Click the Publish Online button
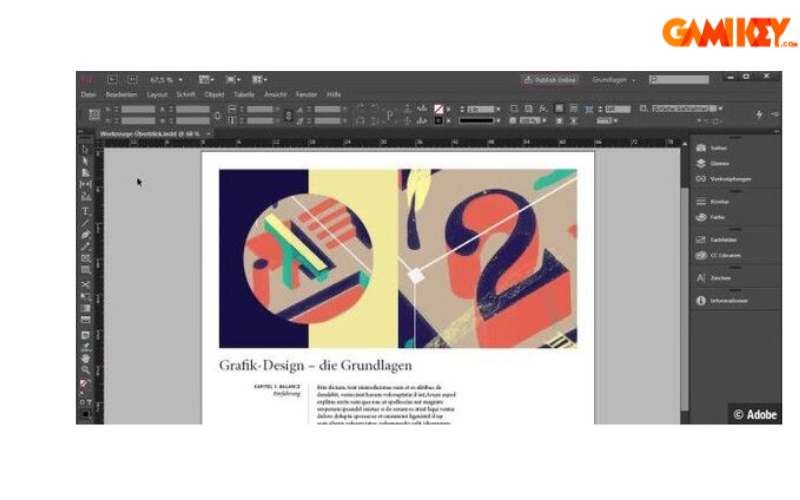800x500 pixels. 550,79
